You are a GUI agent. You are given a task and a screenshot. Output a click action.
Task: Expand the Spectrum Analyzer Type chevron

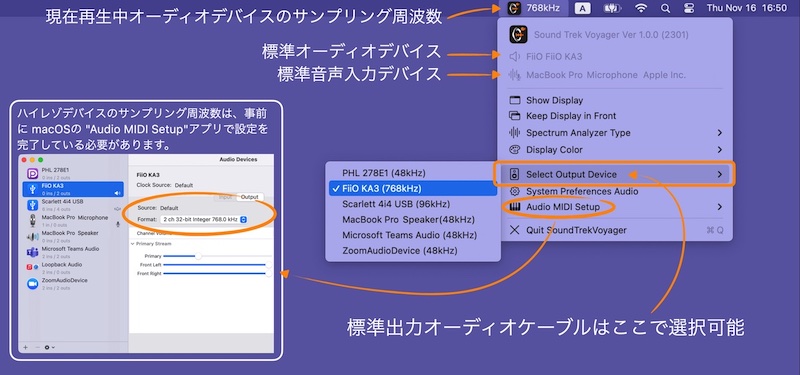tap(719, 133)
